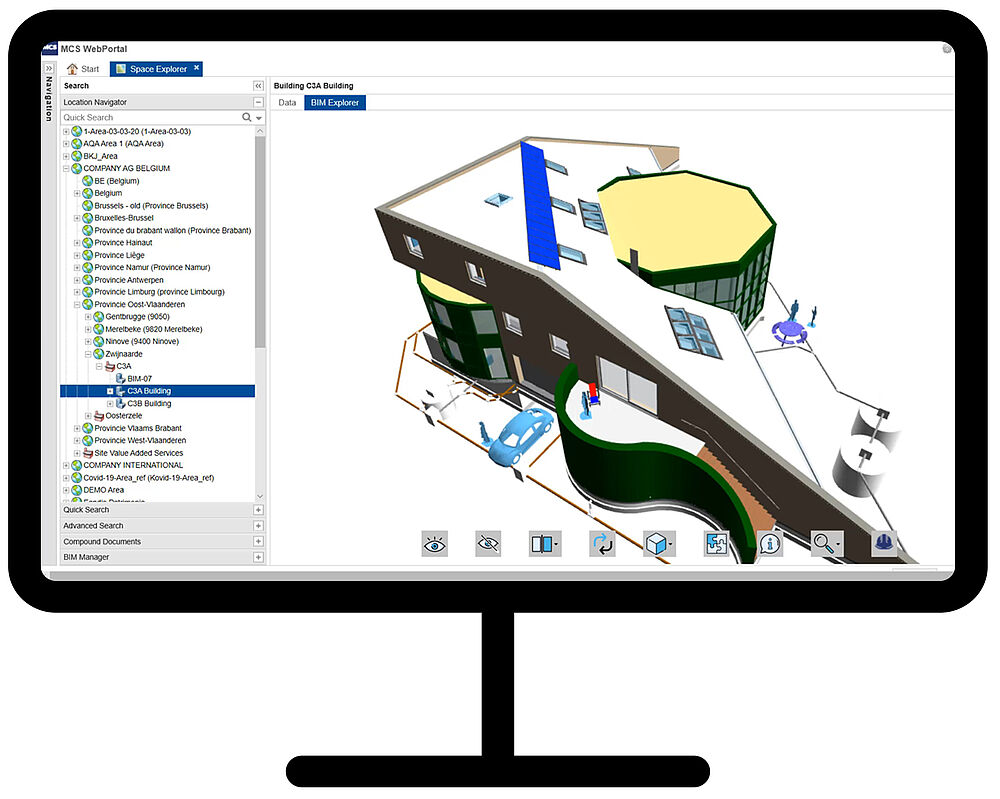This screenshot has width=1000, height=799.
Task: Switch to the Data tab
Action: point(287,103)
